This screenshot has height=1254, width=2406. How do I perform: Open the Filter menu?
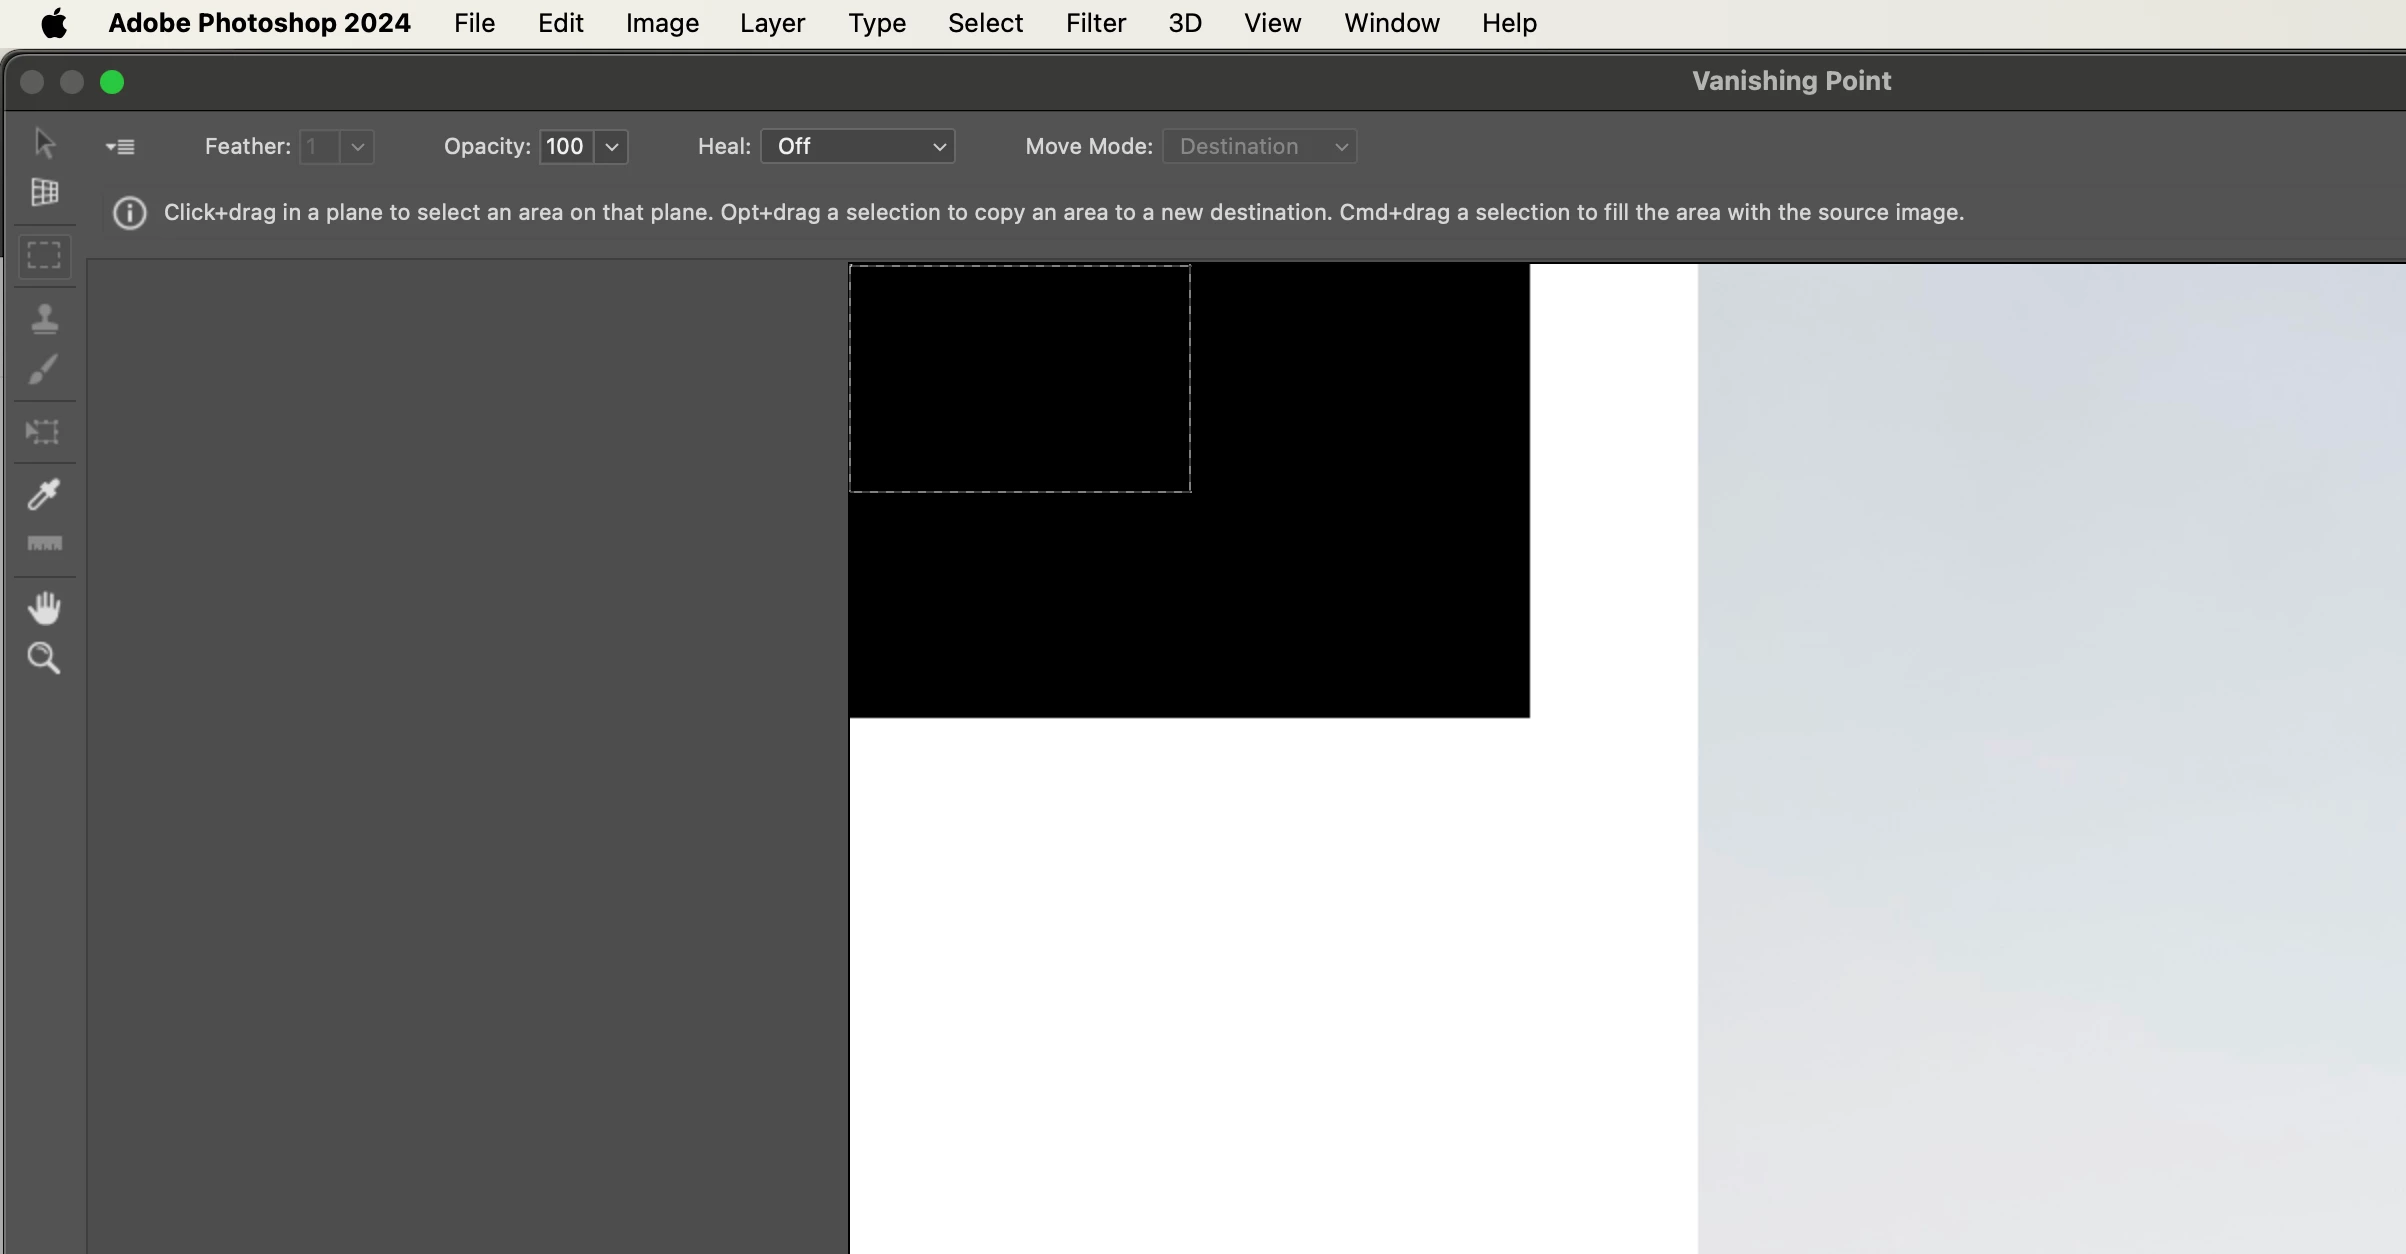(1095, 23)
